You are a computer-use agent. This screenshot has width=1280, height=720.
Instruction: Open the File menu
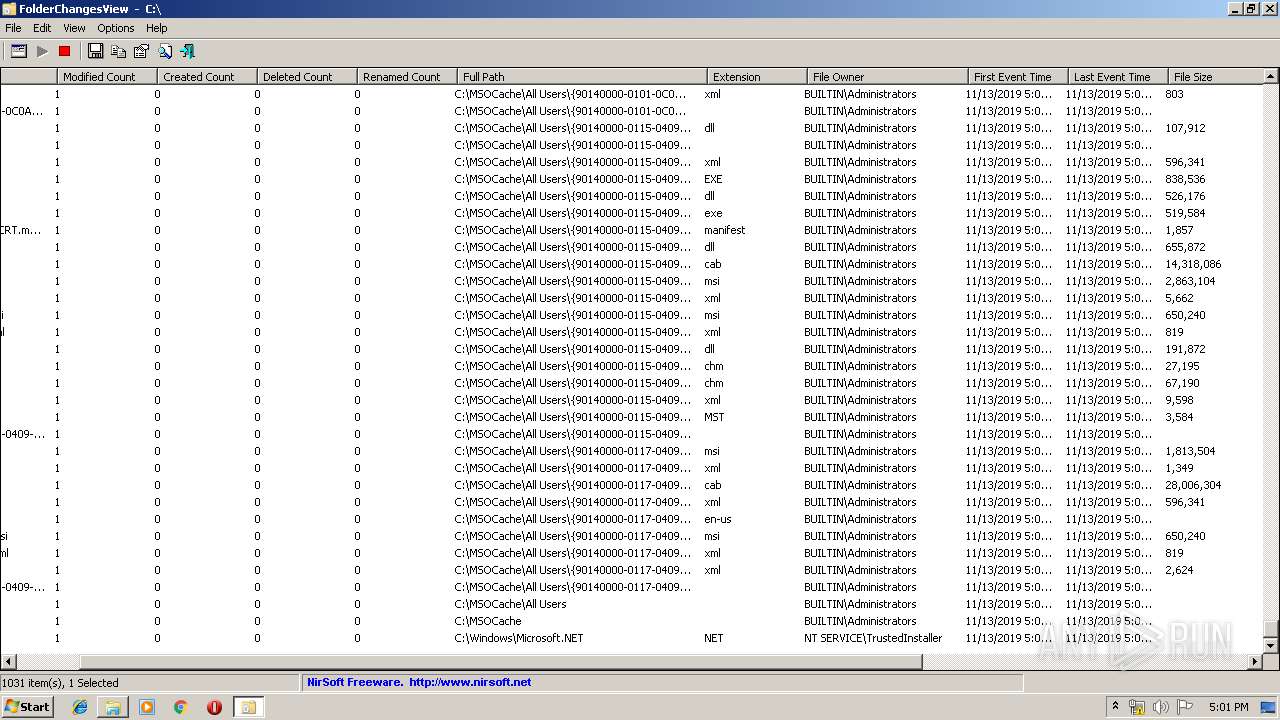point(13,28)
